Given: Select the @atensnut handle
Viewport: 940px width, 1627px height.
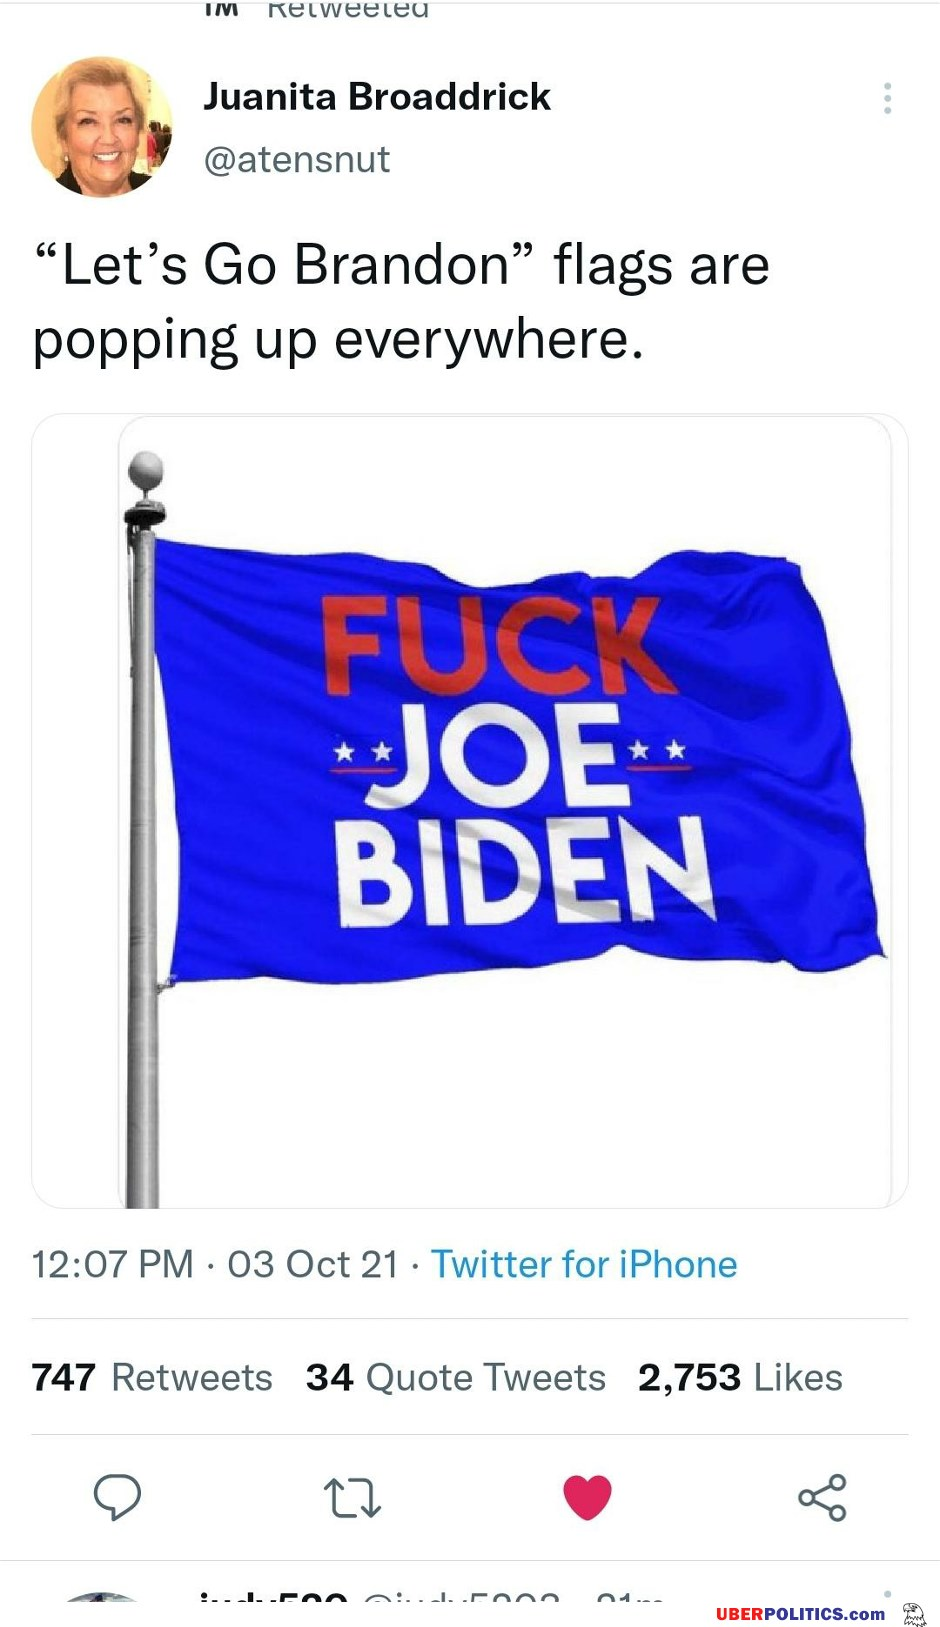Looking at the screenshot, I should pos(303,158).
